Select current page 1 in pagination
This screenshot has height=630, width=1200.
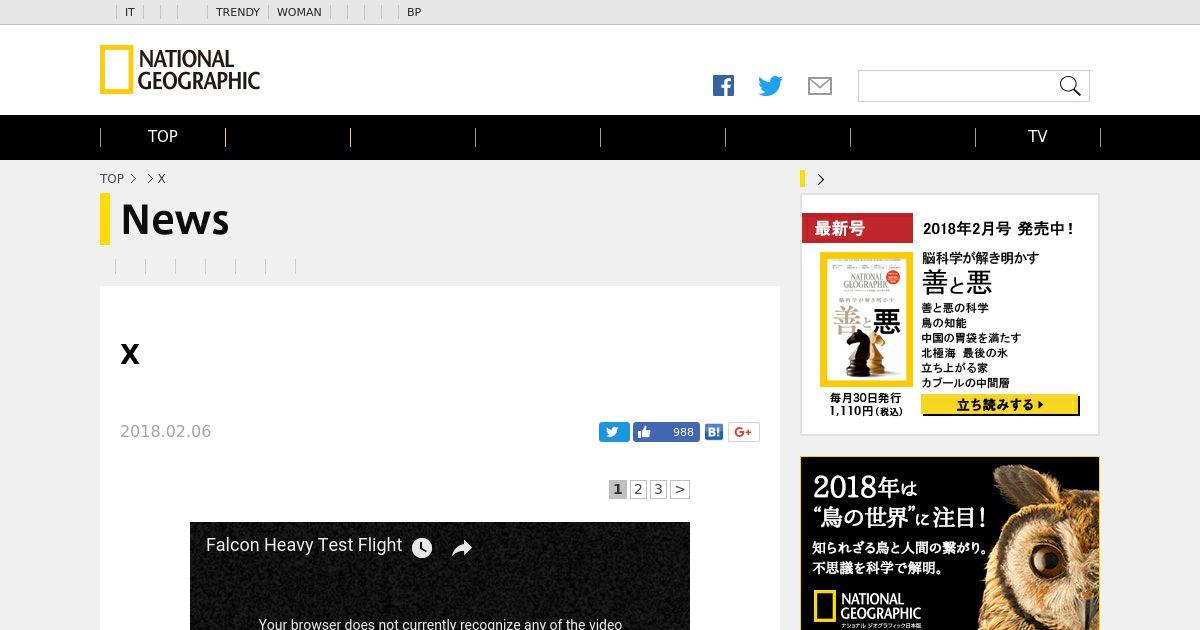[618, 489]
